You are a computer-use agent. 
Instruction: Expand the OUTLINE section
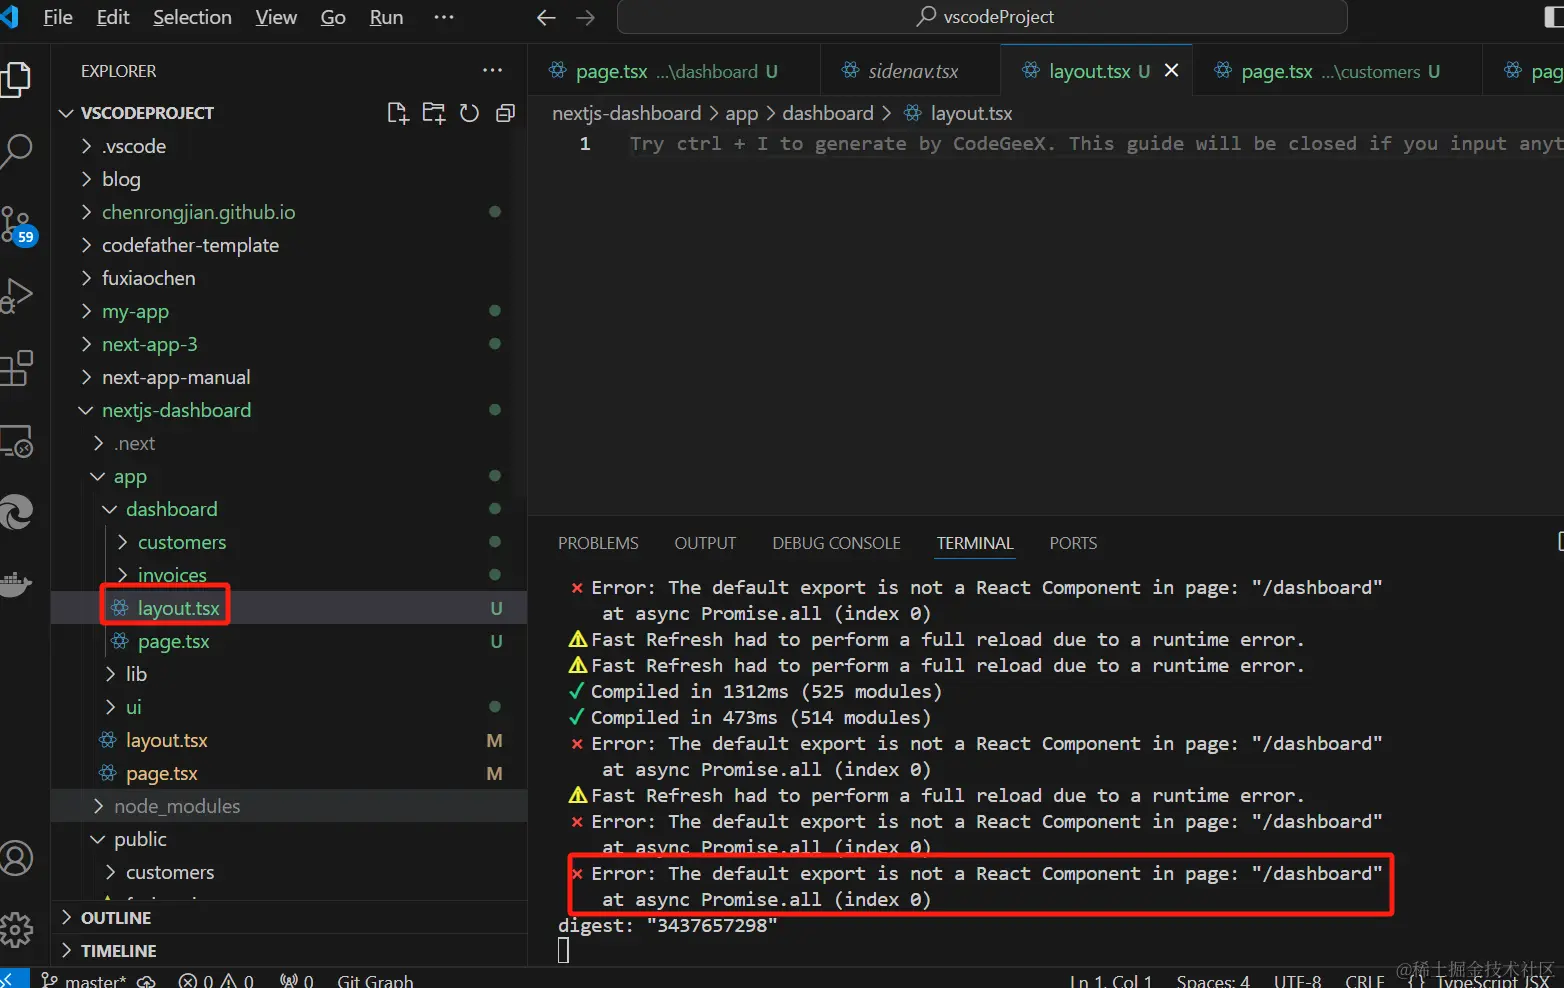click(x=290, y=918)
